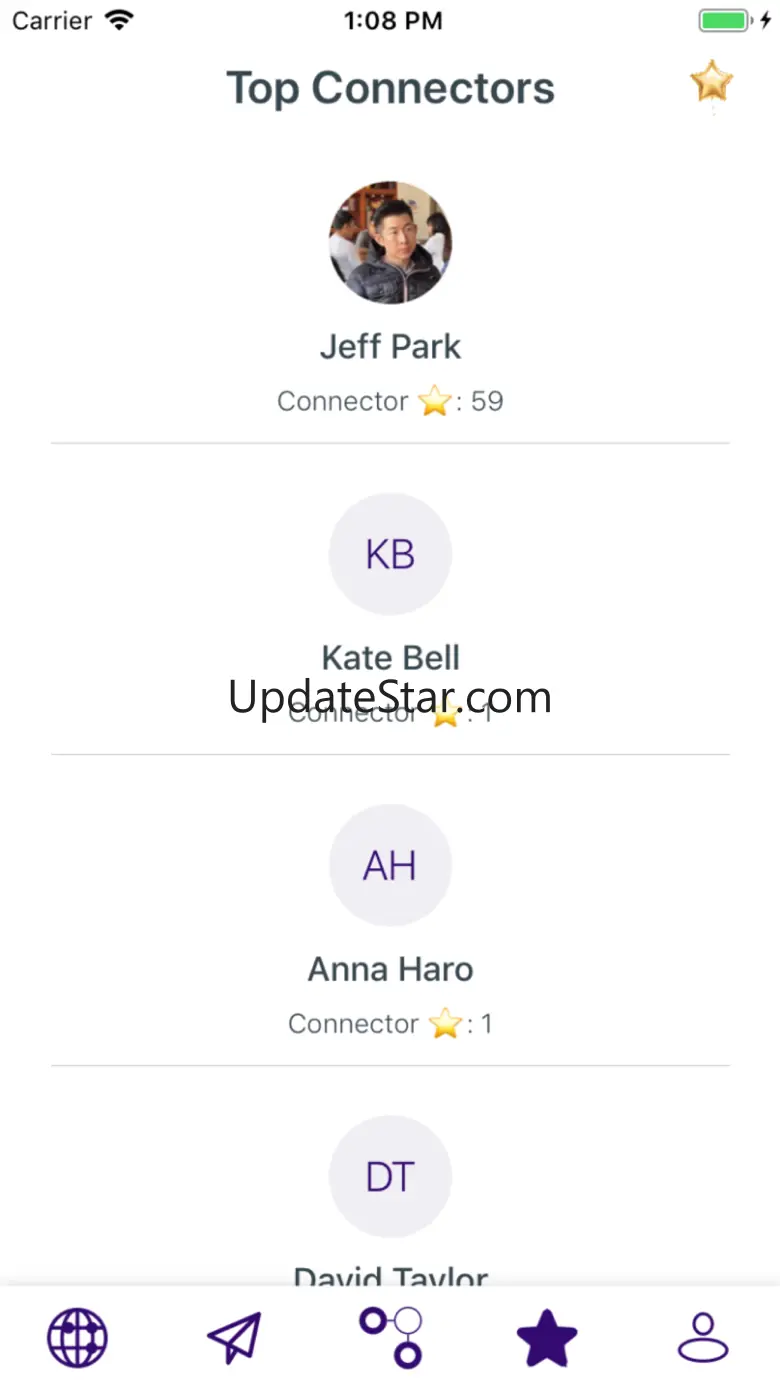Tap Jeff Park's Connector score 59
The width and height of the screenshot is (780, 1387).
click(390, 401)
